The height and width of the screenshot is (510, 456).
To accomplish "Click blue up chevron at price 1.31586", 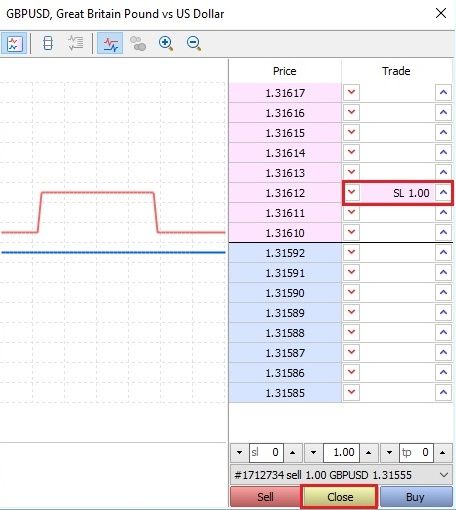I will (443, 372).
